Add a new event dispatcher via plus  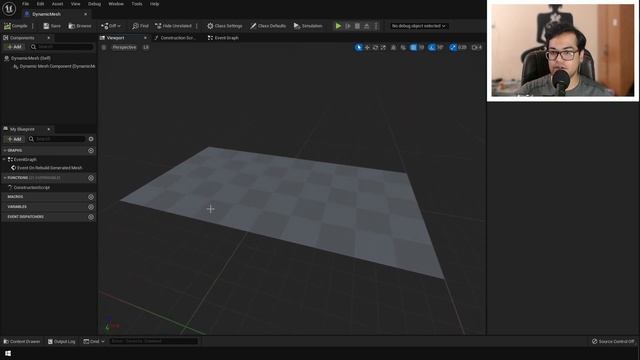pyautogui.click(x=91, y=217)
